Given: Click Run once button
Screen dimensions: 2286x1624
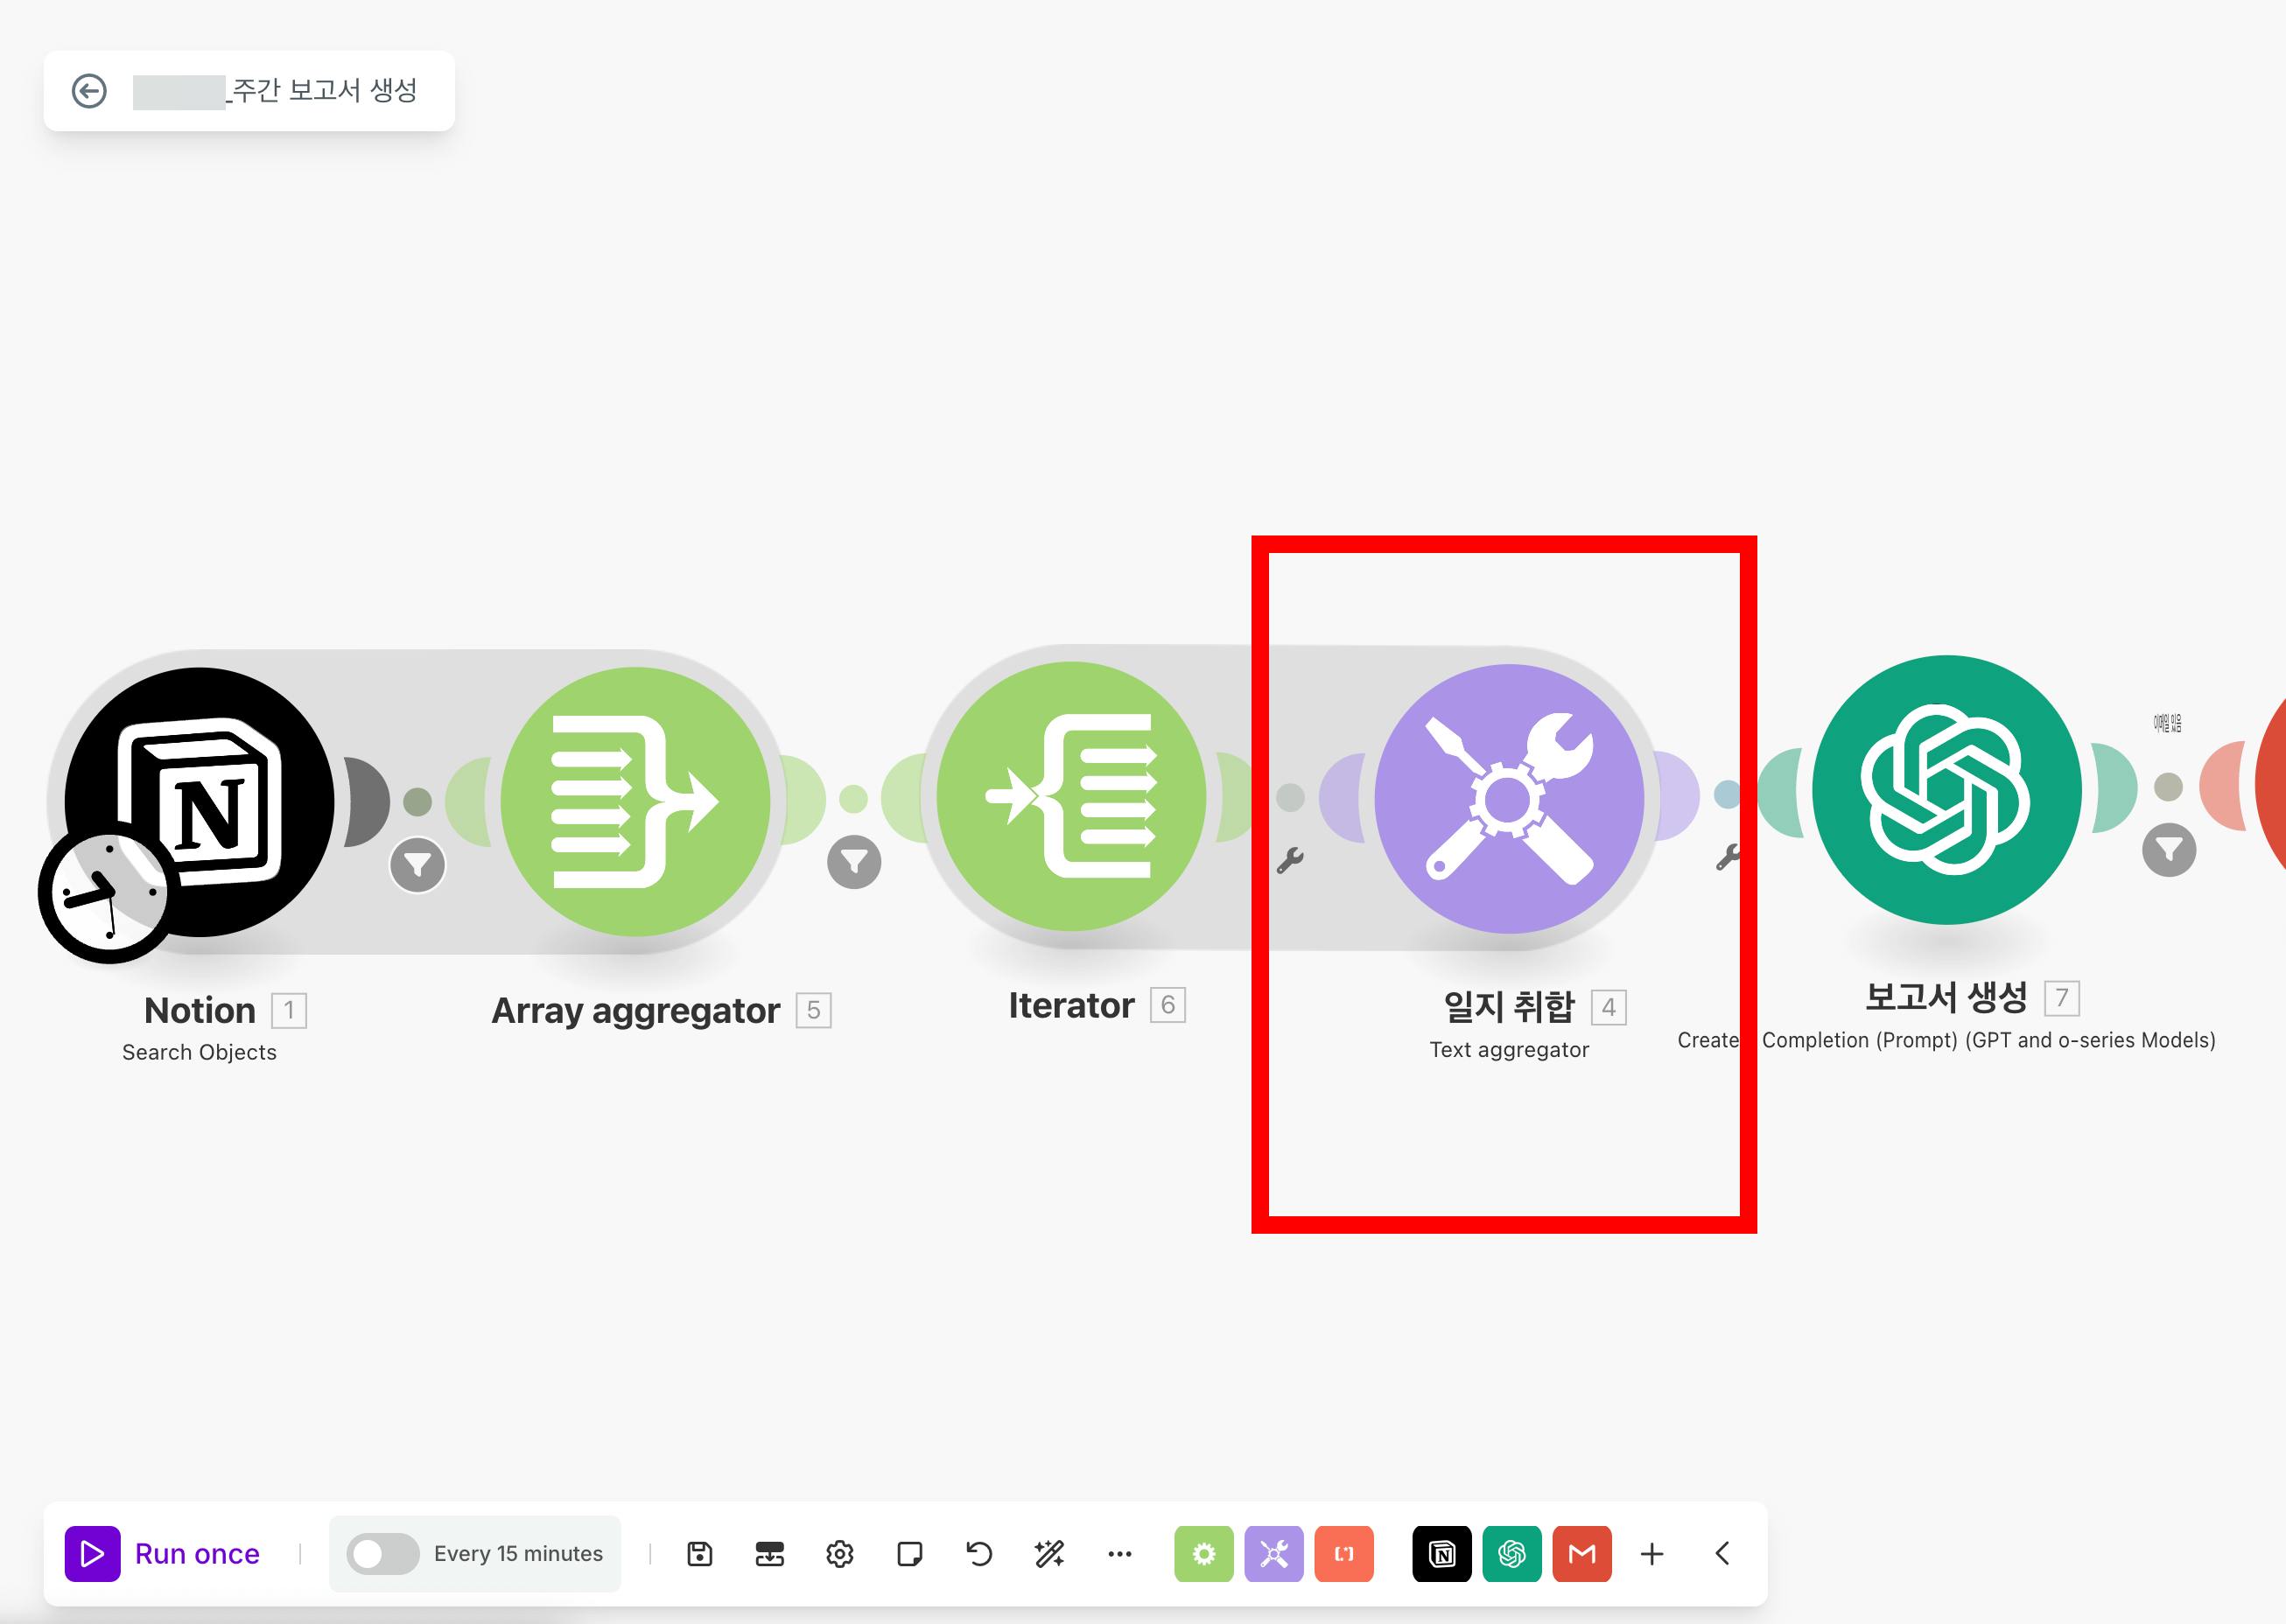Looking at the screenshot, I should pos(163,1553).
